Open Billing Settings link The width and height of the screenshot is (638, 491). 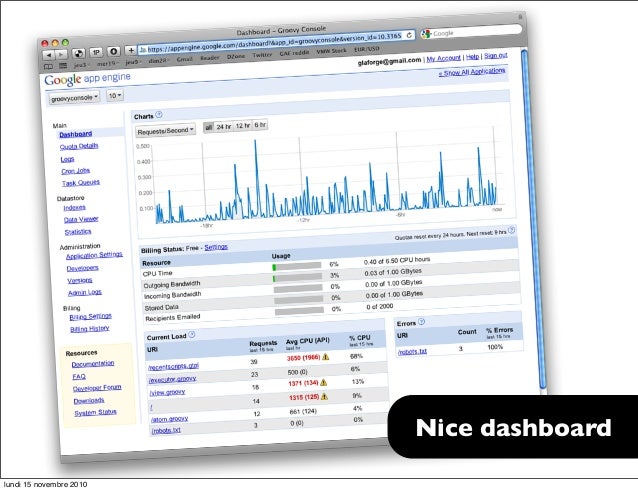[x=90, y=316]
